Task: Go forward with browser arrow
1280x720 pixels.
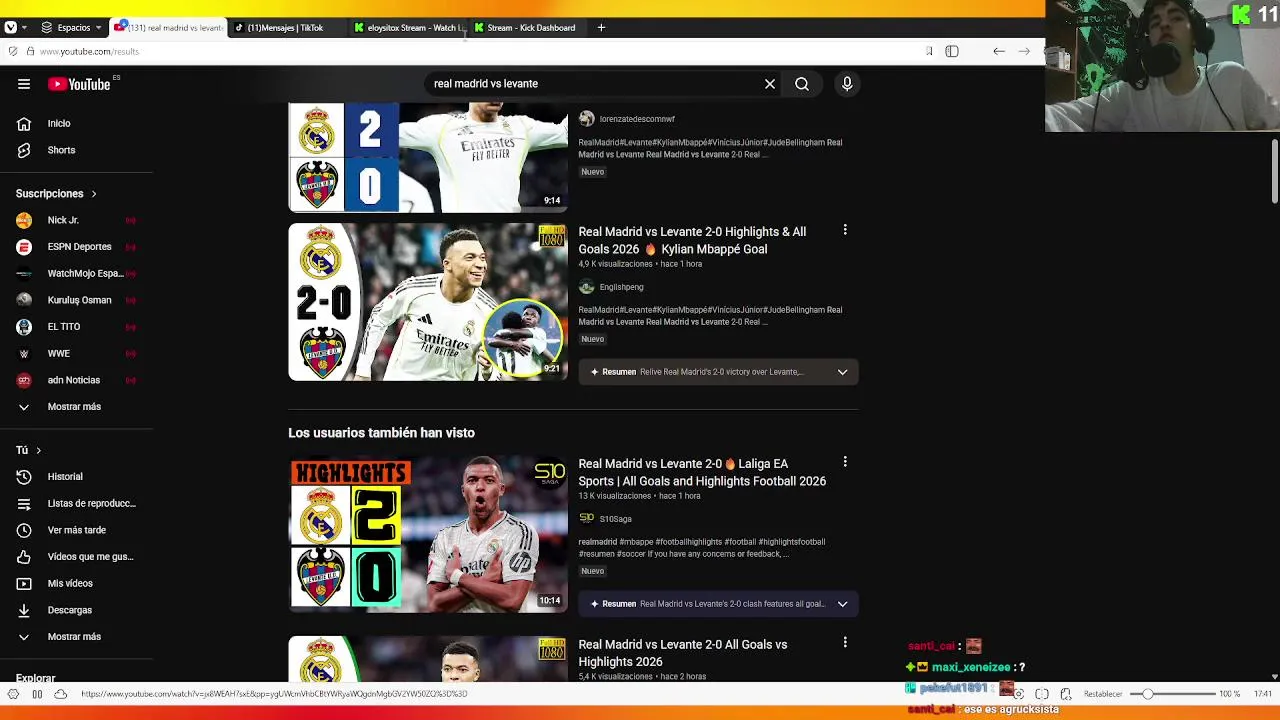Action: [1024, 51]
